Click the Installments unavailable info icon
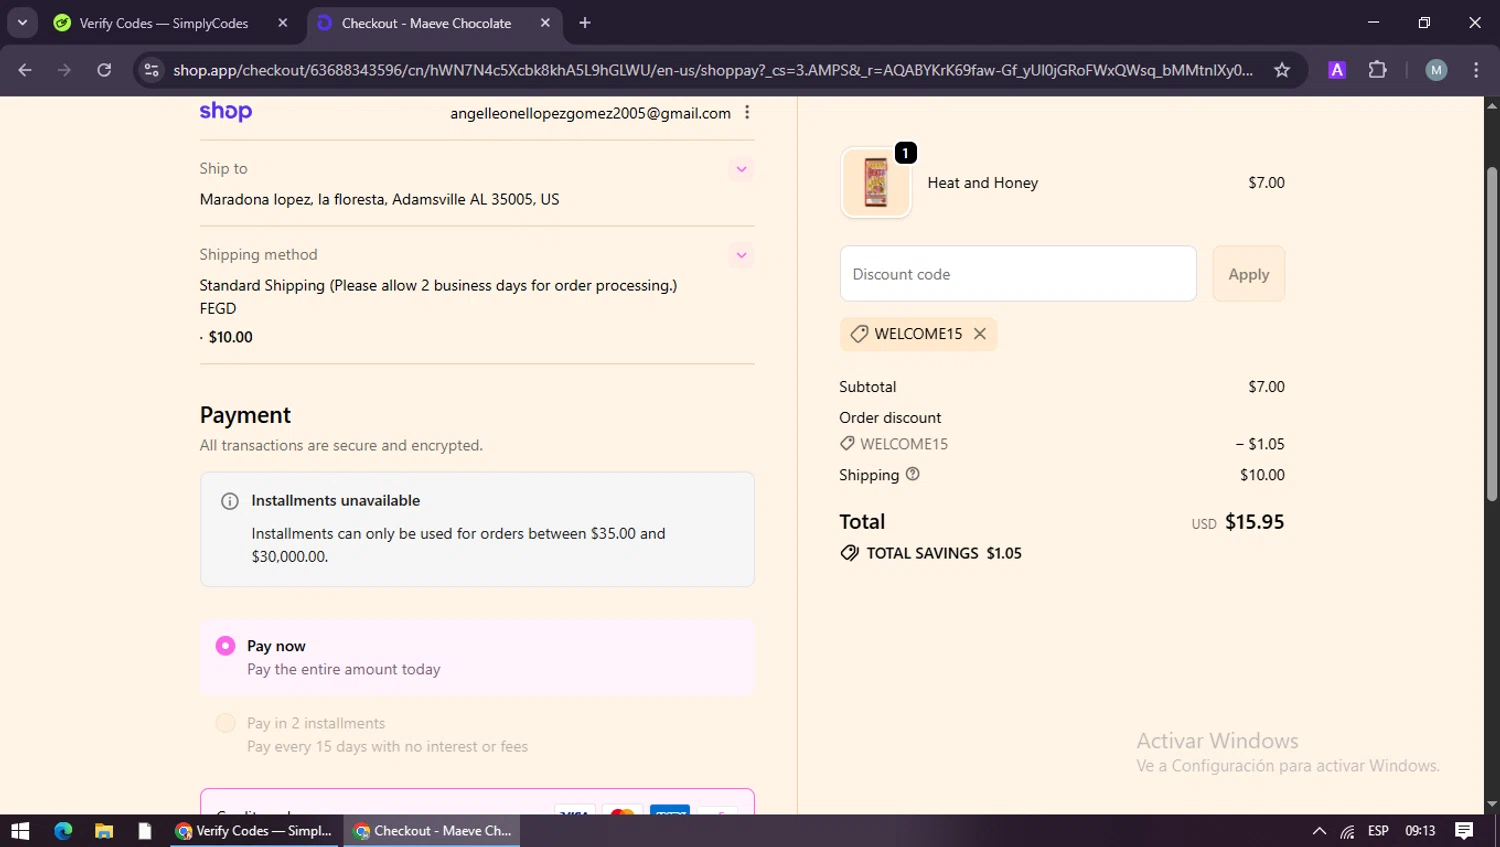1500x847 pixels. [x=230, y=501]
